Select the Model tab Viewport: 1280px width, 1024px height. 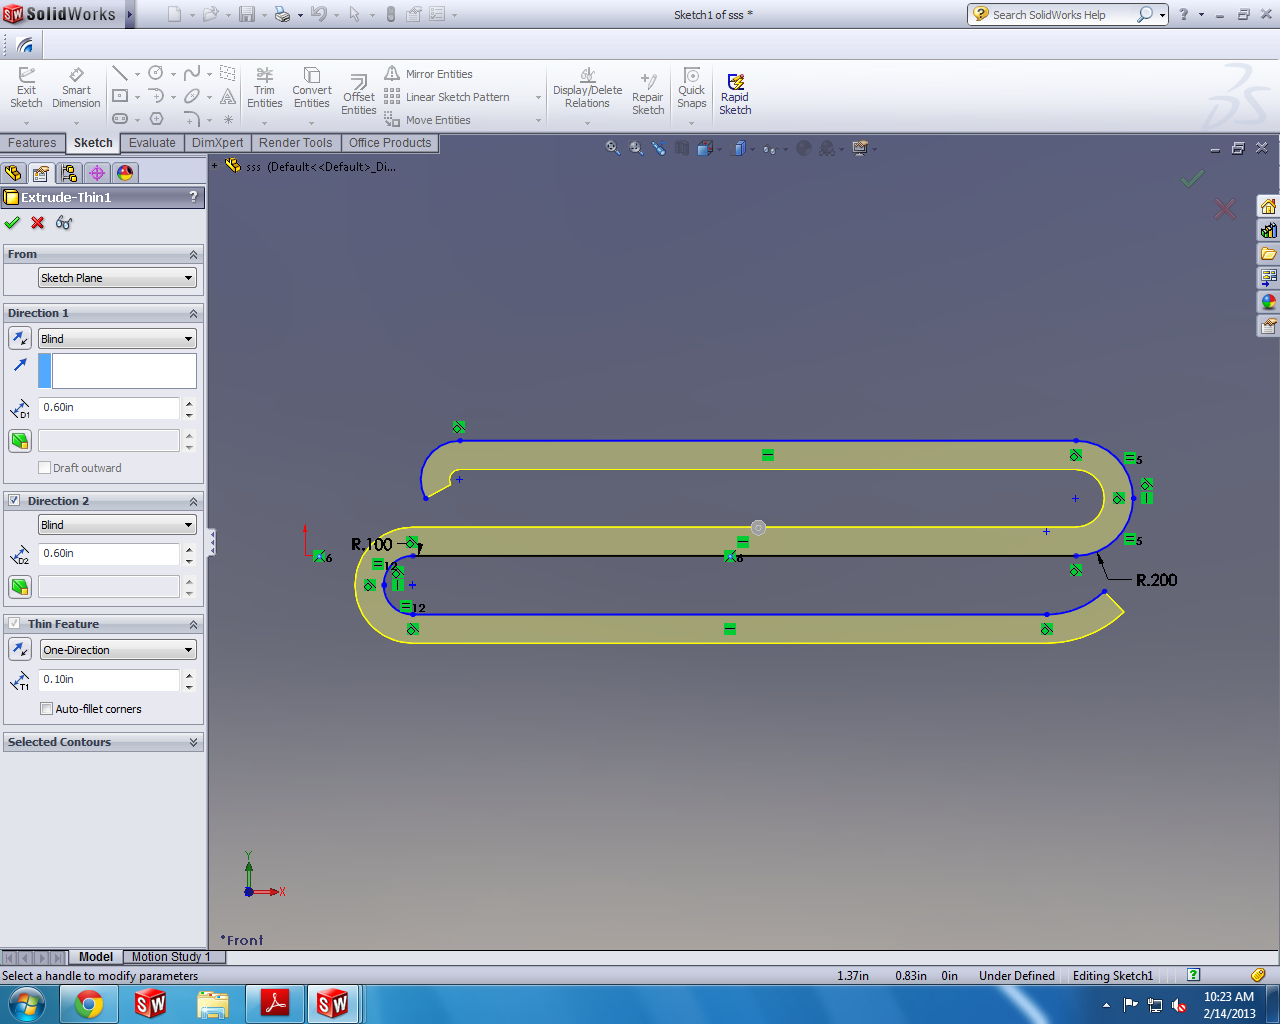point(96,957)
